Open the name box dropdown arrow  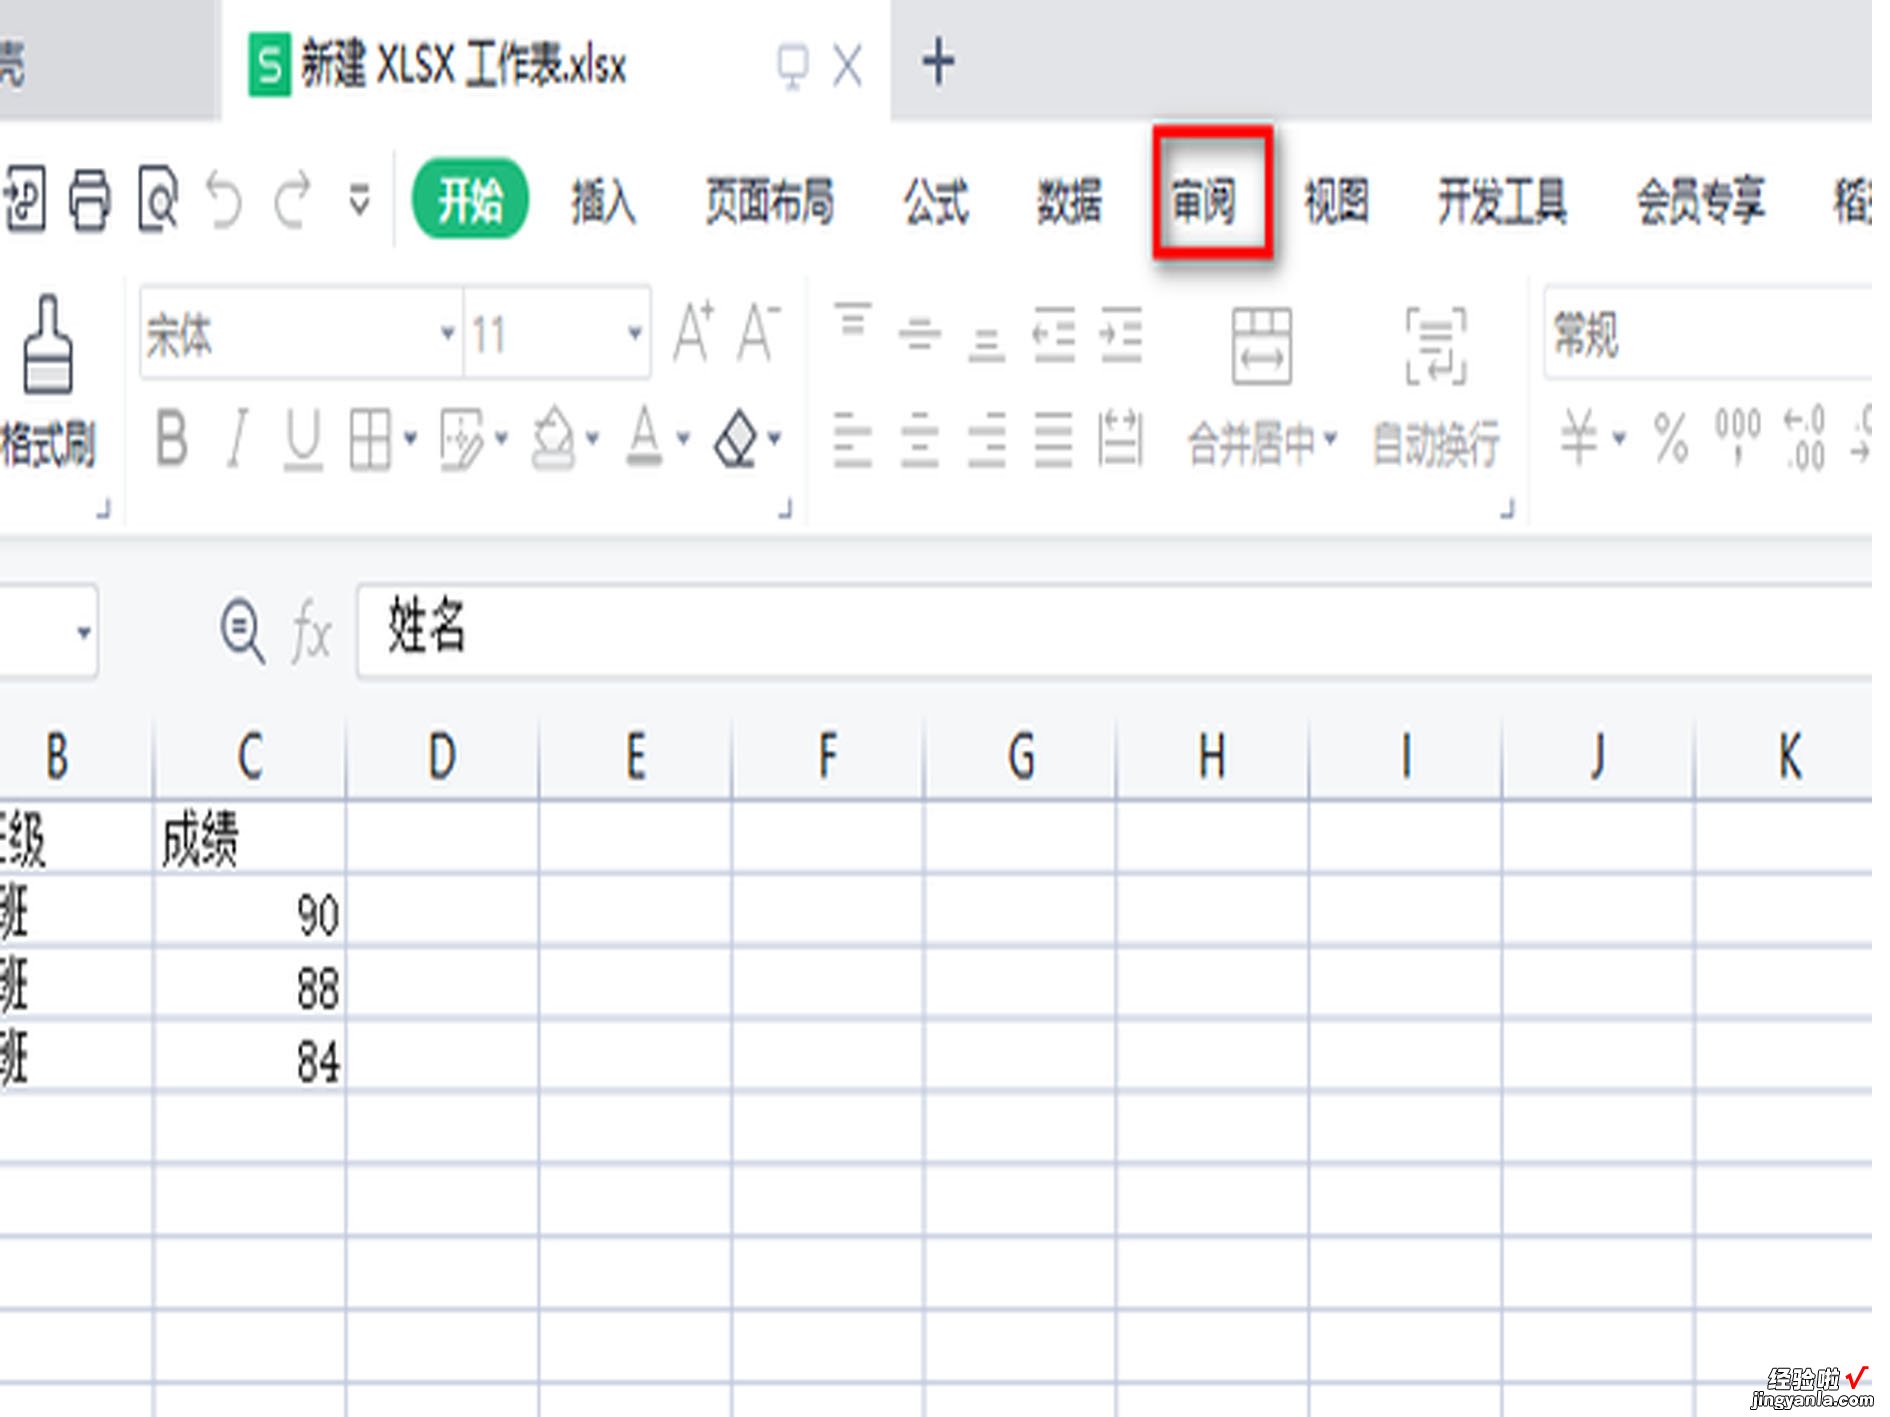[x=84, y=632]
